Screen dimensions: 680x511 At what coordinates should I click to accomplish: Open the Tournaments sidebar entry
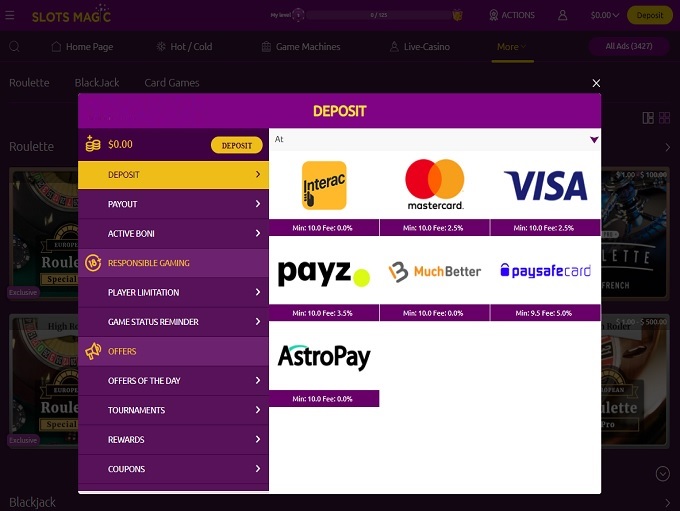point(173,410)
